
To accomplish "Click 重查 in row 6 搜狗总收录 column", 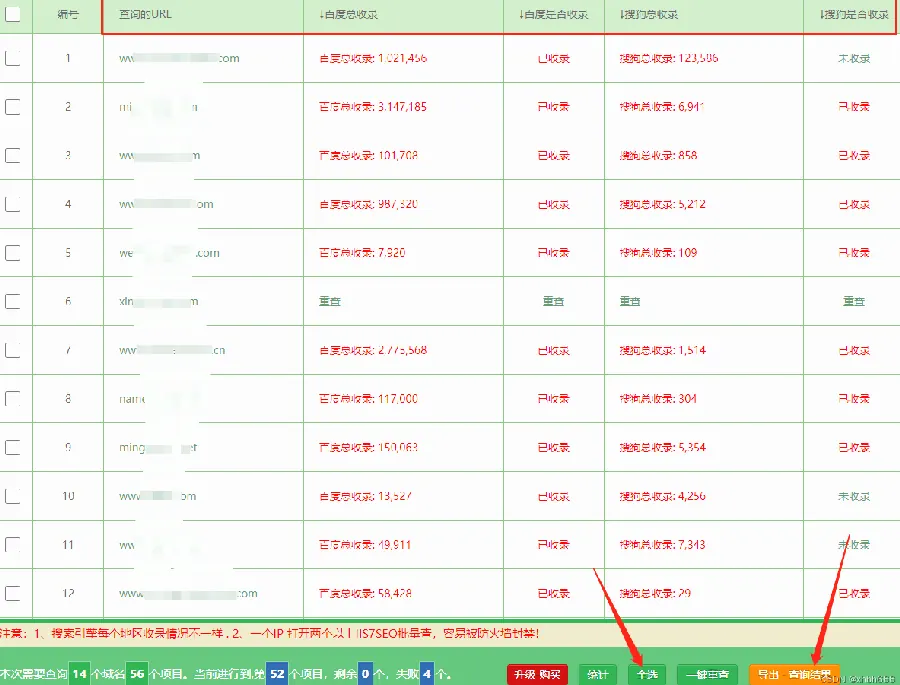I will tap(630, 301).
